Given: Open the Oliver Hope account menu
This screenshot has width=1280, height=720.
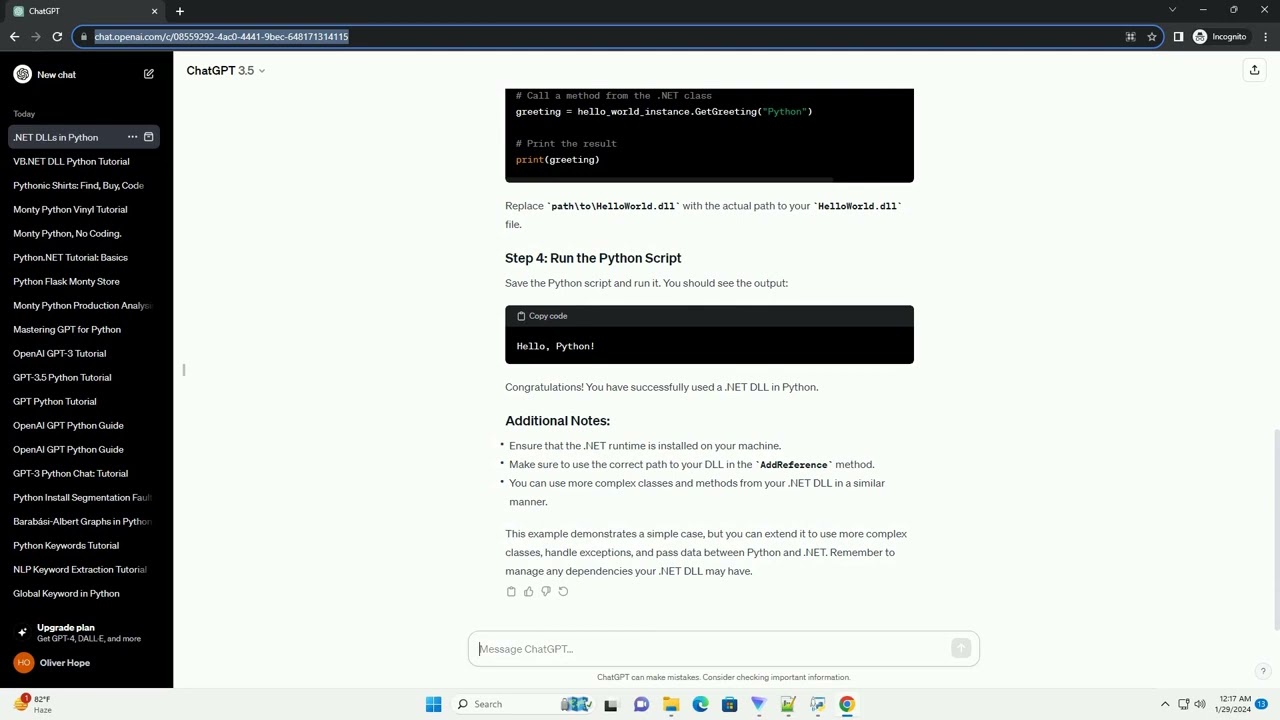Looking at the screenshot, I should pos(86,663).
